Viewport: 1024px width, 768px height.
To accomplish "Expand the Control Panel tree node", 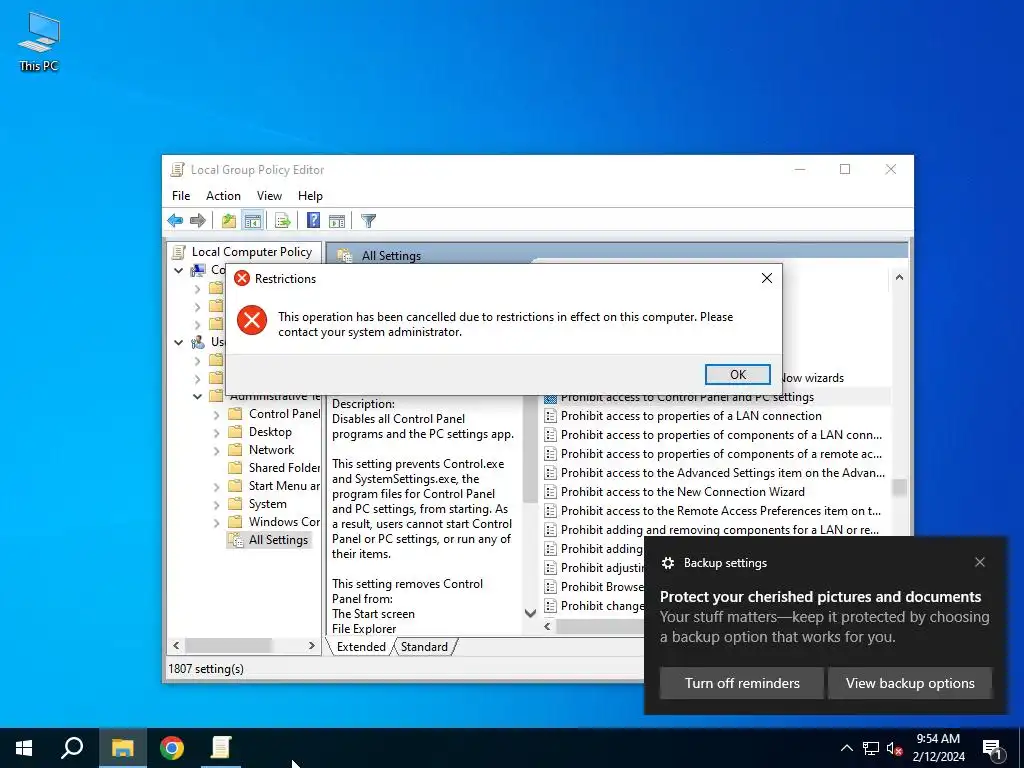I will point(216,414).
